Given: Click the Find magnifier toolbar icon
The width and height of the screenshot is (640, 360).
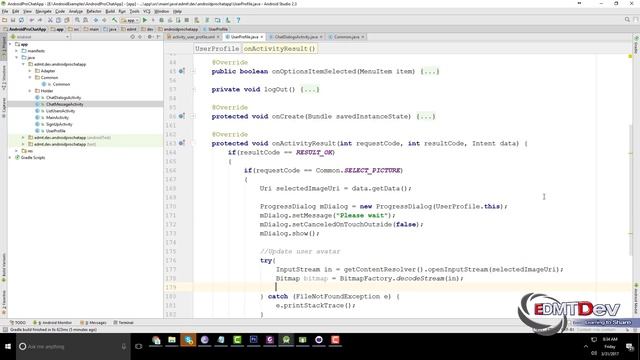Looking at the screenshot, I should pyautogui.click(x=77, y=20).
